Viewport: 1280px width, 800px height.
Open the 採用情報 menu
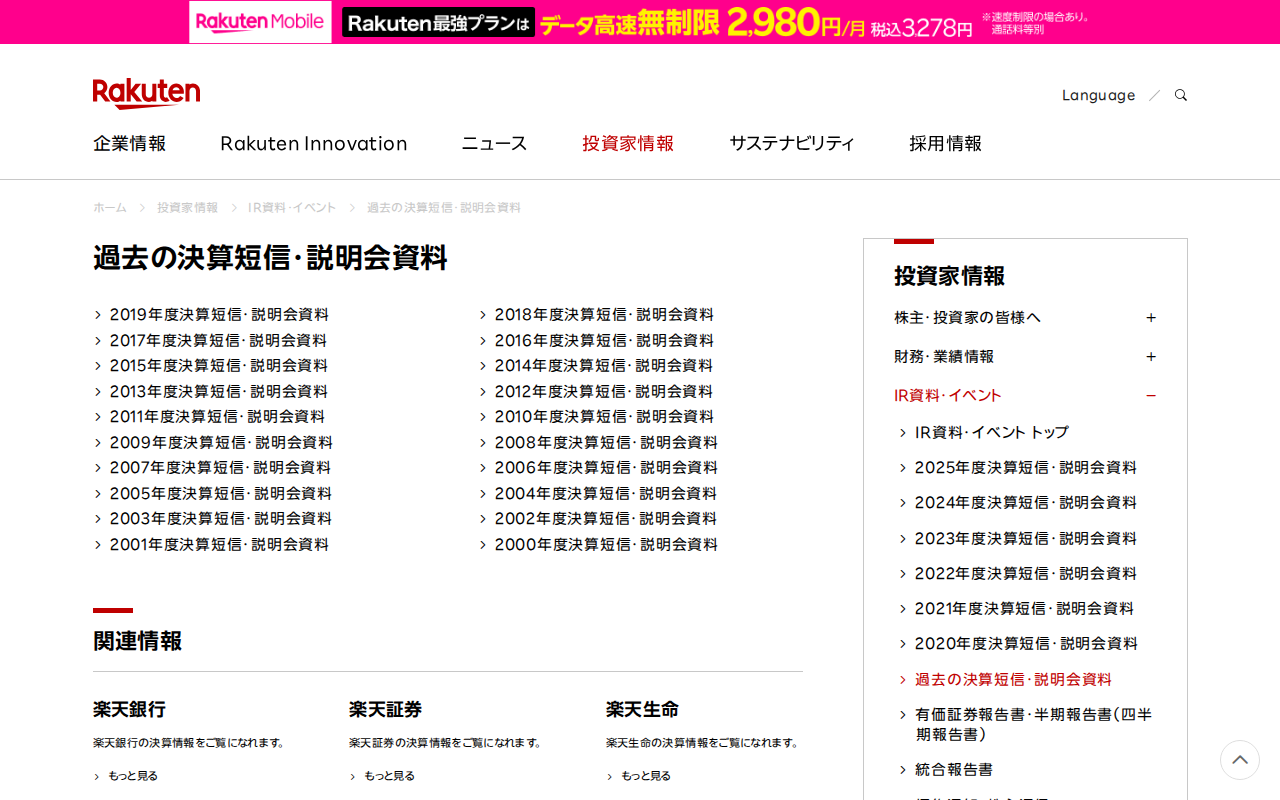[x=946, y=143]
